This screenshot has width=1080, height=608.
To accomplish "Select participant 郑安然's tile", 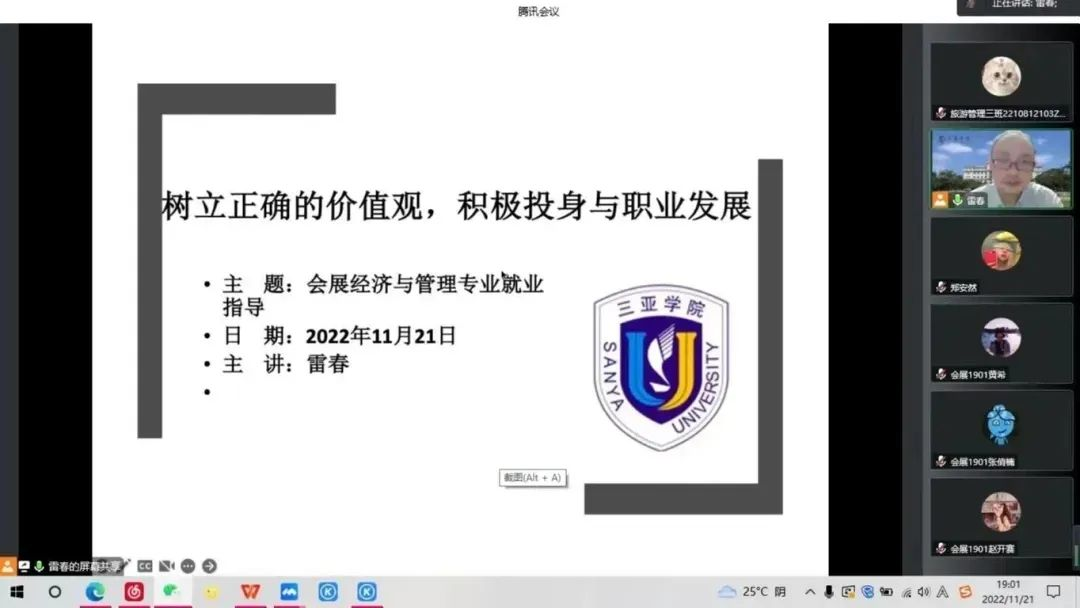I will coord(1000,256).
